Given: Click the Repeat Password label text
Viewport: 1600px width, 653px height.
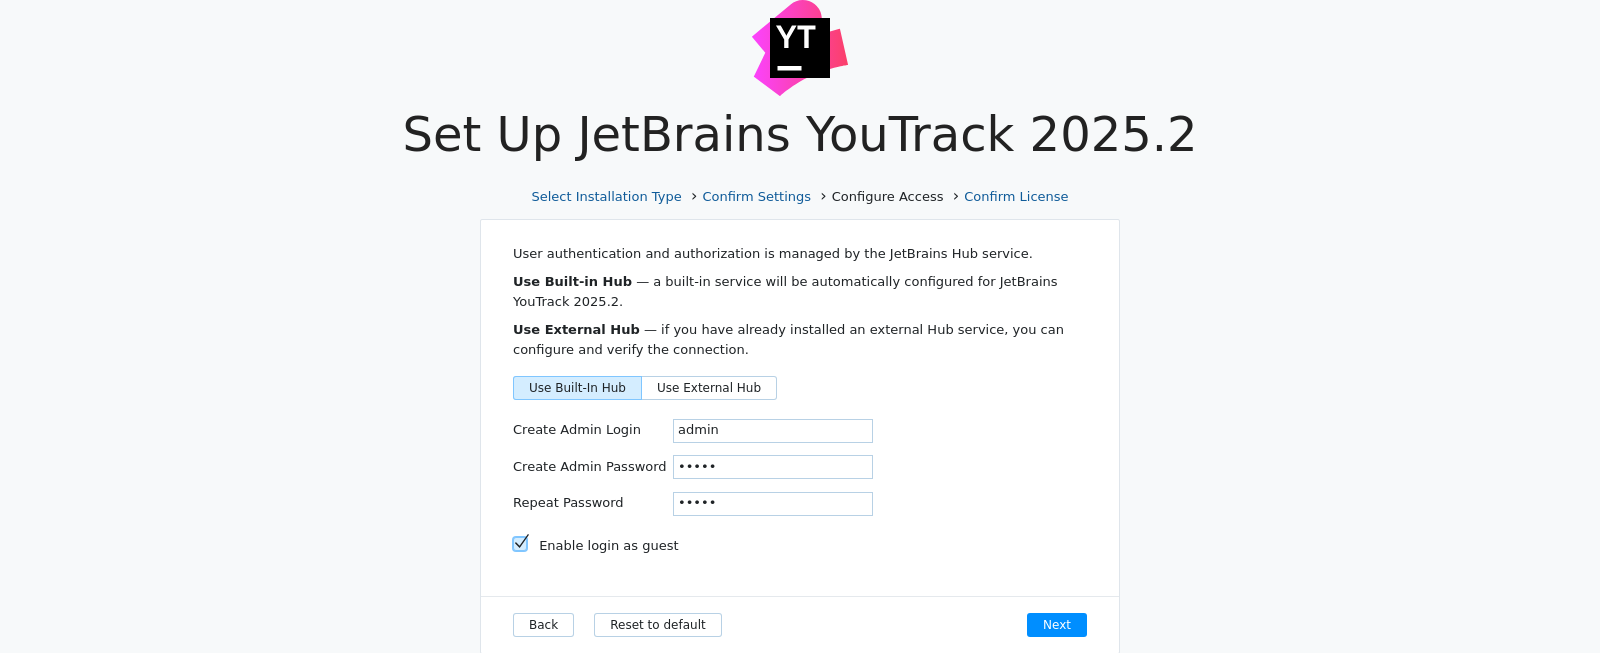Looking at the screenshot, I should (568, 503).
